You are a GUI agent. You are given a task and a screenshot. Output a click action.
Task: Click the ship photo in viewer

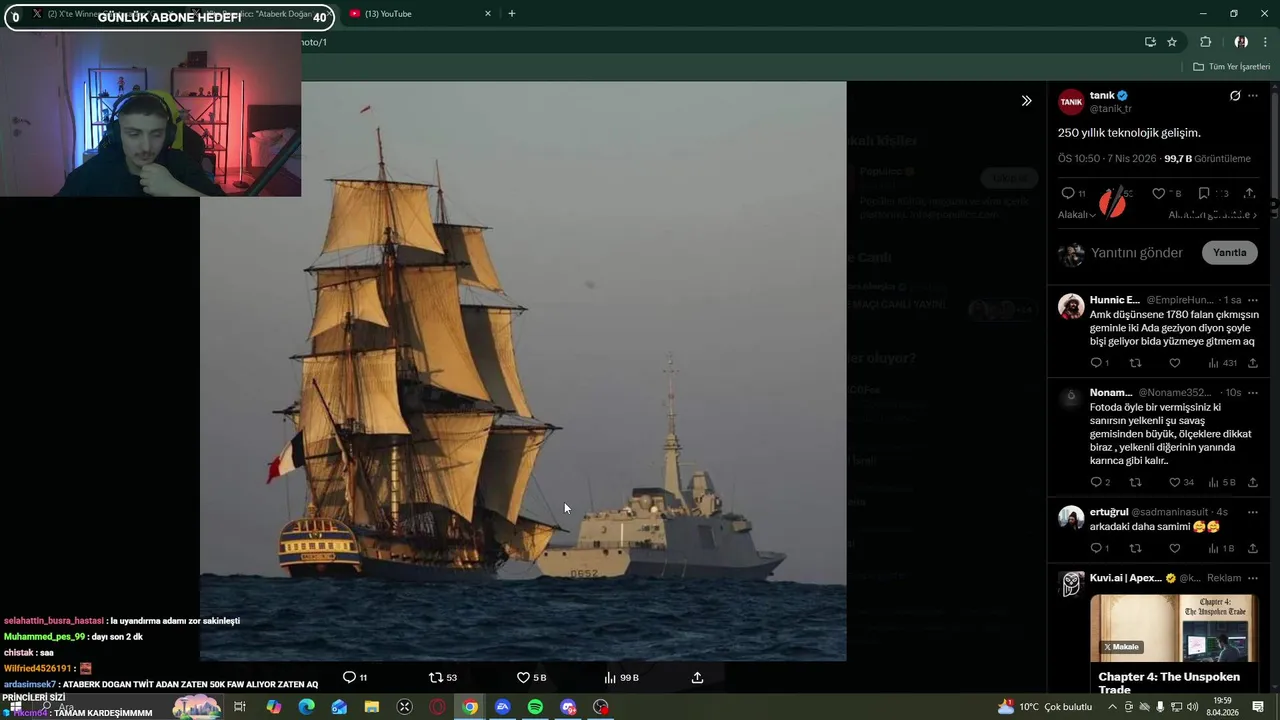point(523,371)
